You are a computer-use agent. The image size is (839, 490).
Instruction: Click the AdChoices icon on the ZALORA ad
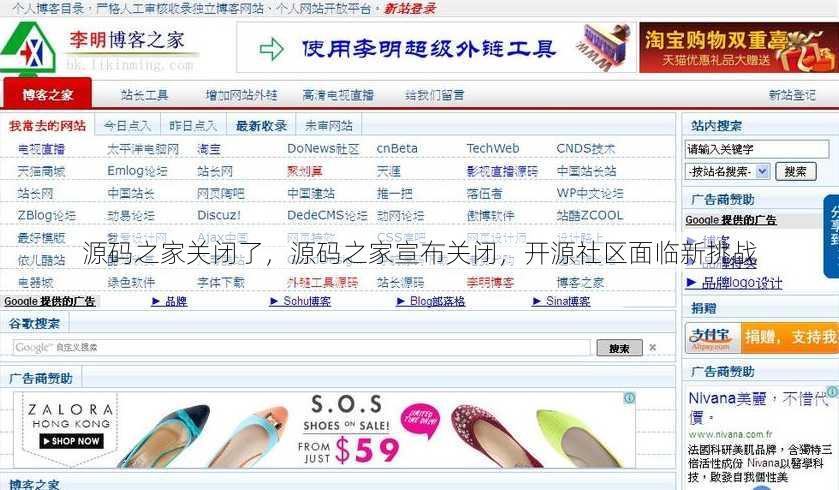tap(630, 397)
